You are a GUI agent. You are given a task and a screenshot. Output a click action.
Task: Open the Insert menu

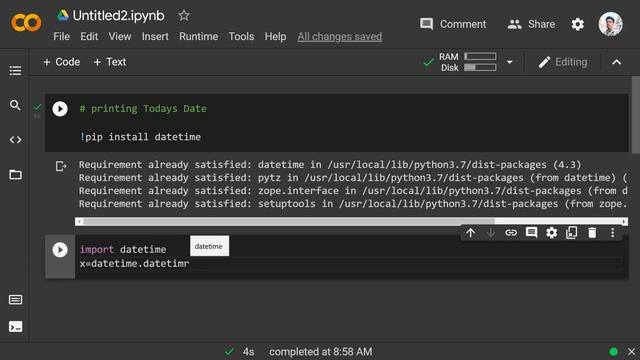click(155, 37)
